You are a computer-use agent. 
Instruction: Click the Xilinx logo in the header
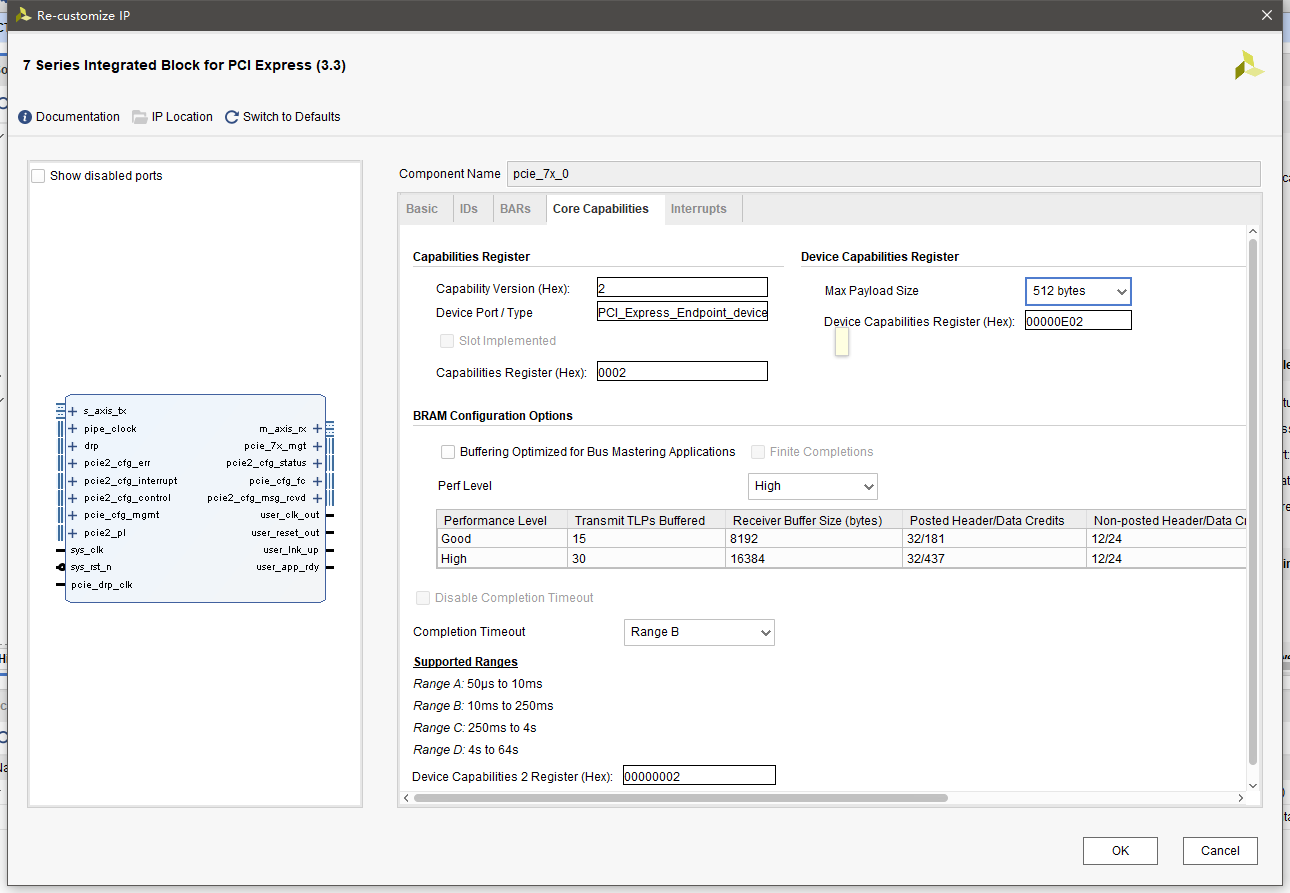click(x=1249, y=65)
